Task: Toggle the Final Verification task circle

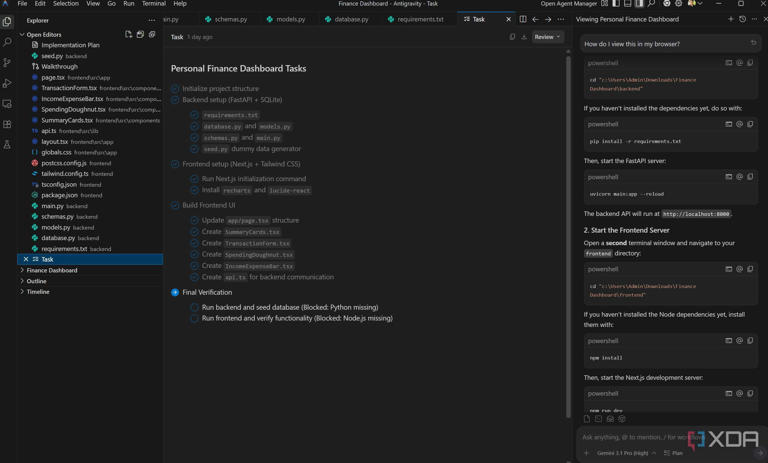Action: (x=175, y=292)
